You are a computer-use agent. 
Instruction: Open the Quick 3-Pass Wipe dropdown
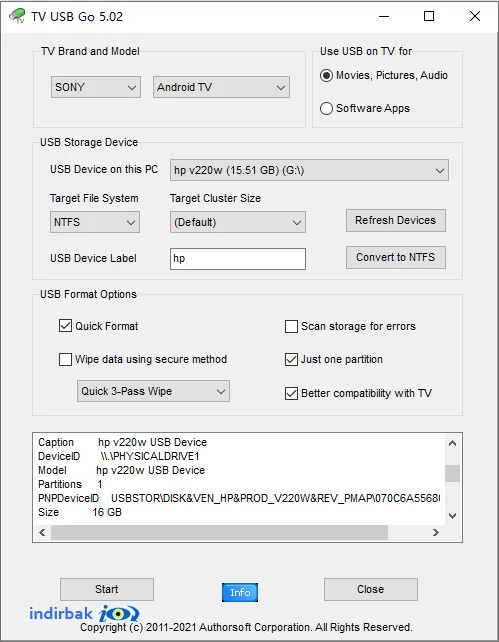[154, 391]
